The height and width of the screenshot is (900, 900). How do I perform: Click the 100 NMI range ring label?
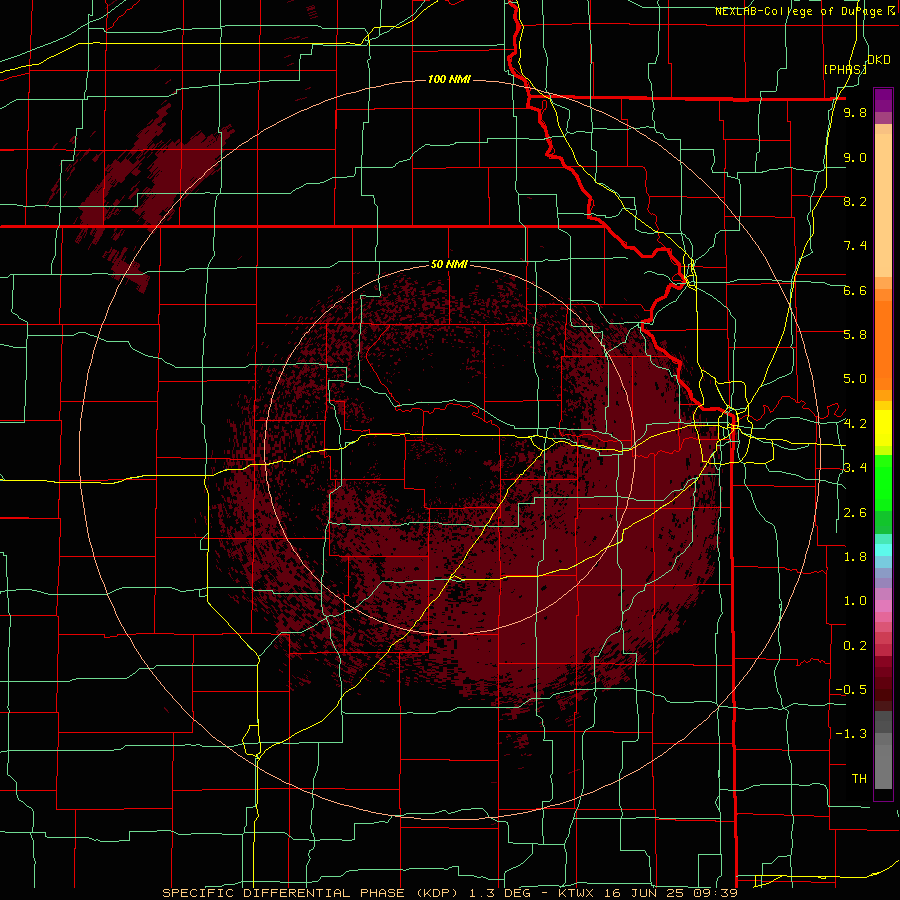(449, 79)
